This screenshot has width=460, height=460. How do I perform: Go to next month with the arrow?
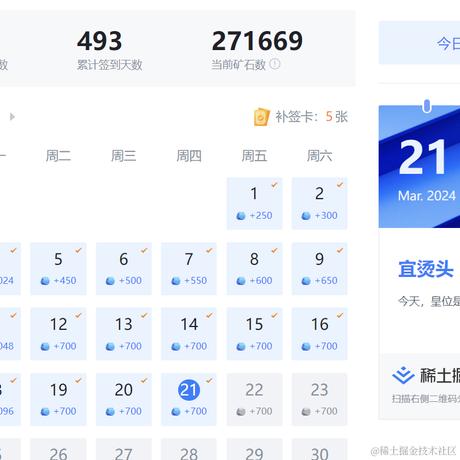pyautogui.click(x=12, y=117)
